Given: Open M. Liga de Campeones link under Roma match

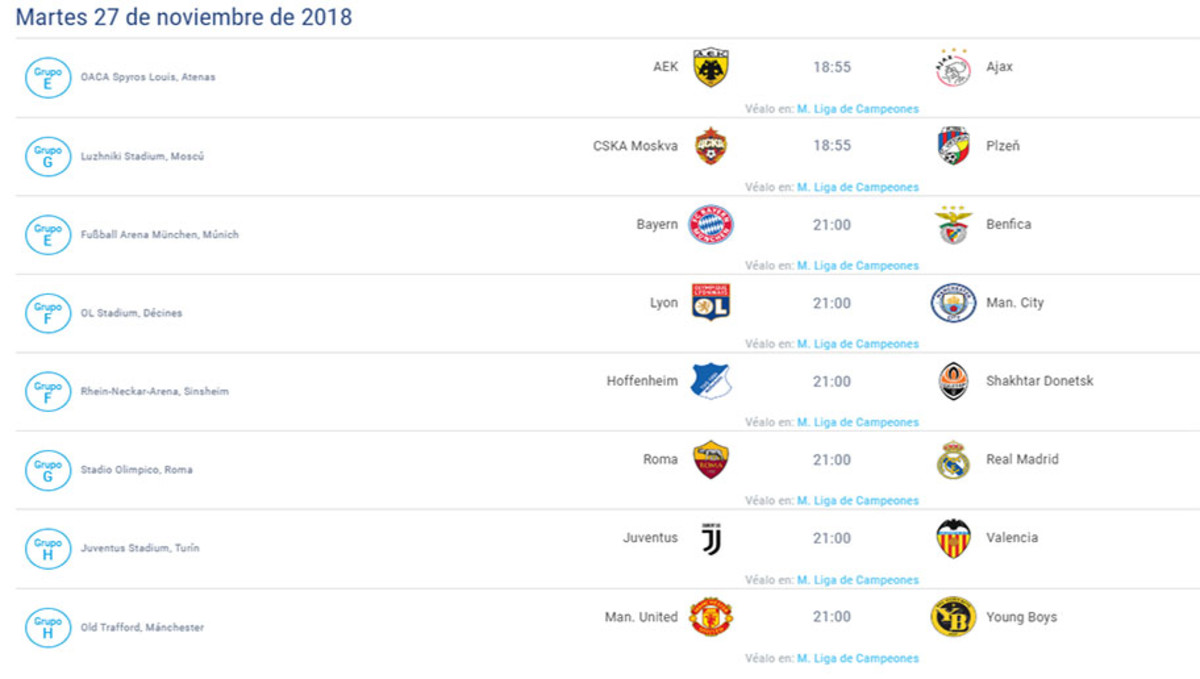Looking at the screenshot, I should point(857,501).
